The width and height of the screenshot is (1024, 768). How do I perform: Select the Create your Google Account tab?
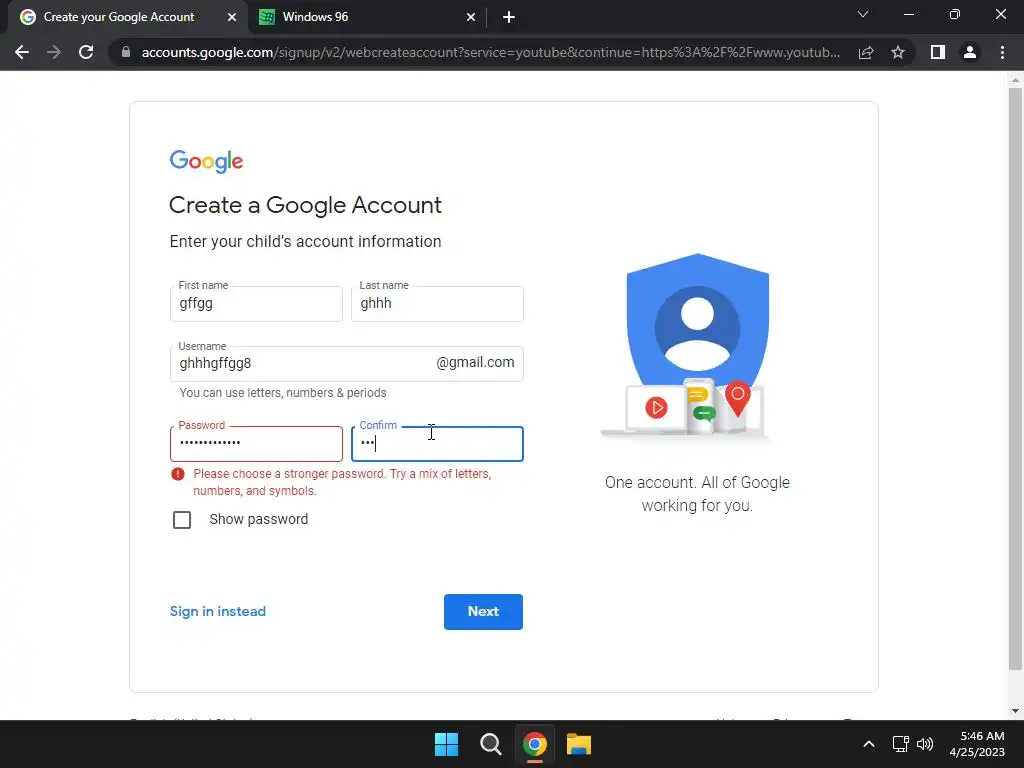tap(127, 17)
